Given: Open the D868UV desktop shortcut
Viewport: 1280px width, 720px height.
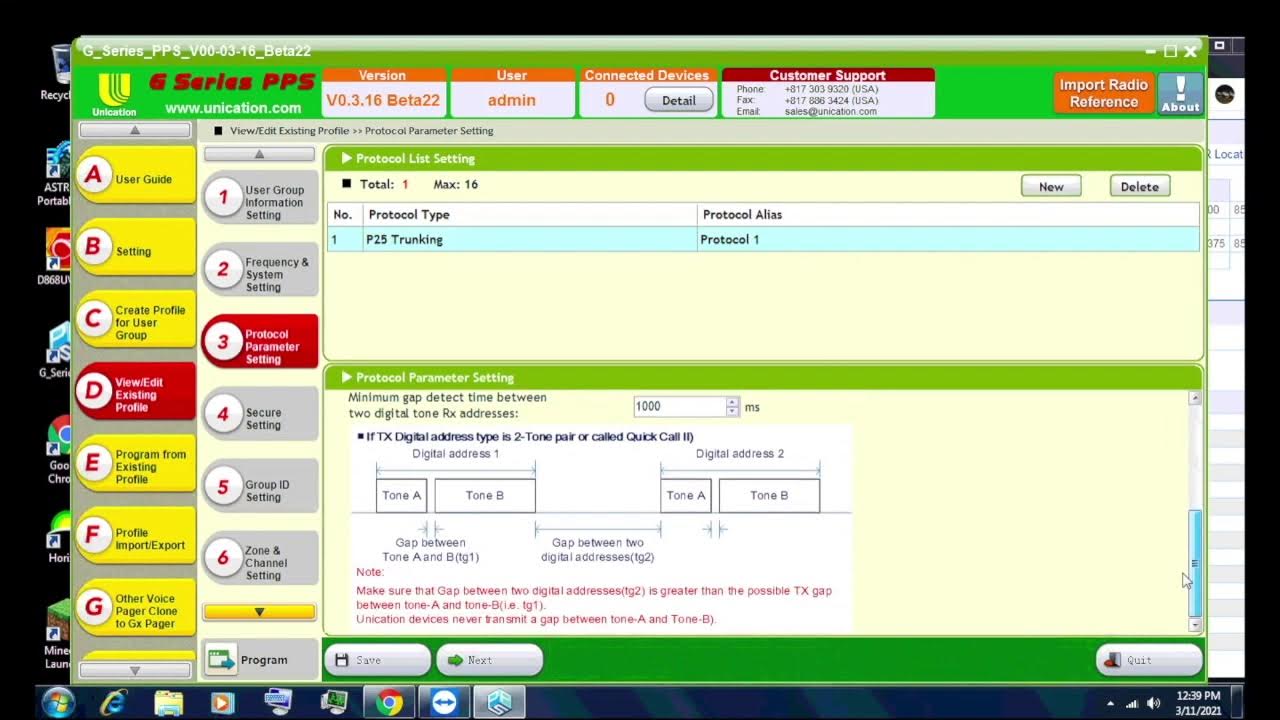Looking at the screenshot, I should tap(58, 257).
